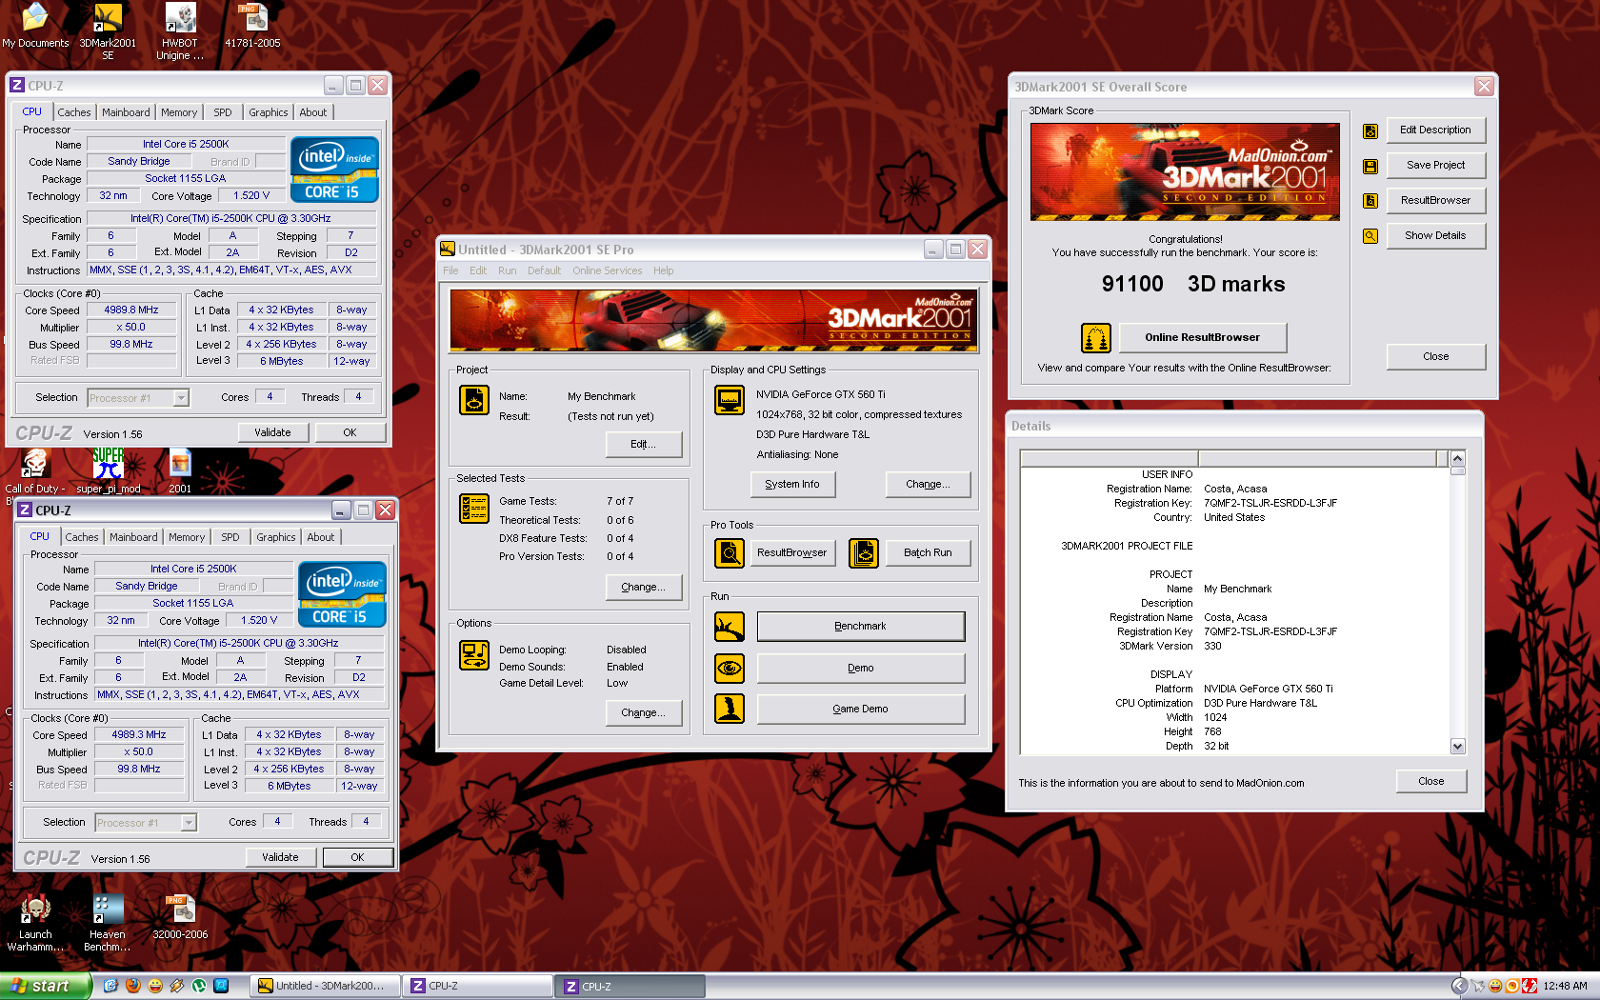Click OK button in lower CPU-Z
Image resolution: width=1600 pixels, height=1000 pixels.
(x=357, y=858)
